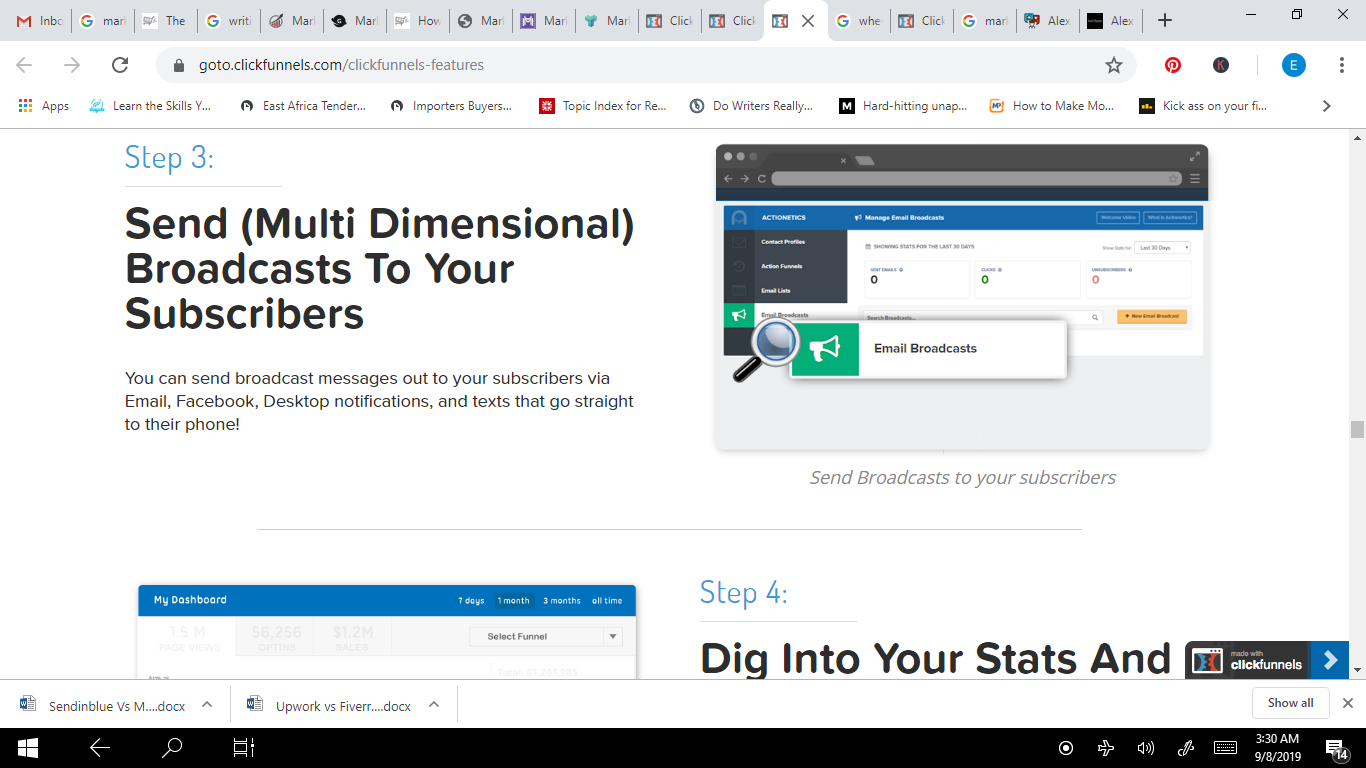Click the page's vertical scrollbar thumb

(1357, 429)
